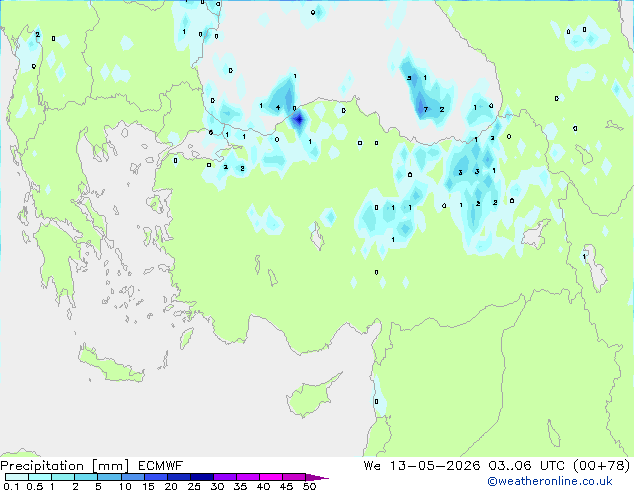
Task: Click the 5–10 mm legend color swatch
Action: tap(109, 477)
